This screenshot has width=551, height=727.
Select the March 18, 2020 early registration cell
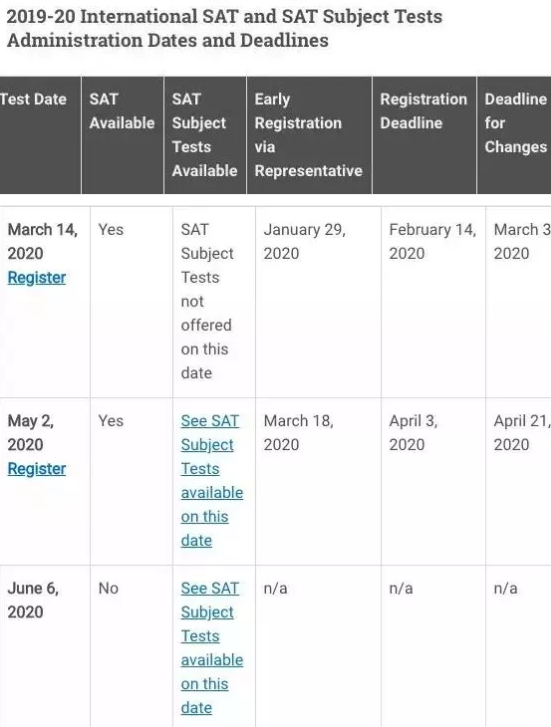point(298,433)
